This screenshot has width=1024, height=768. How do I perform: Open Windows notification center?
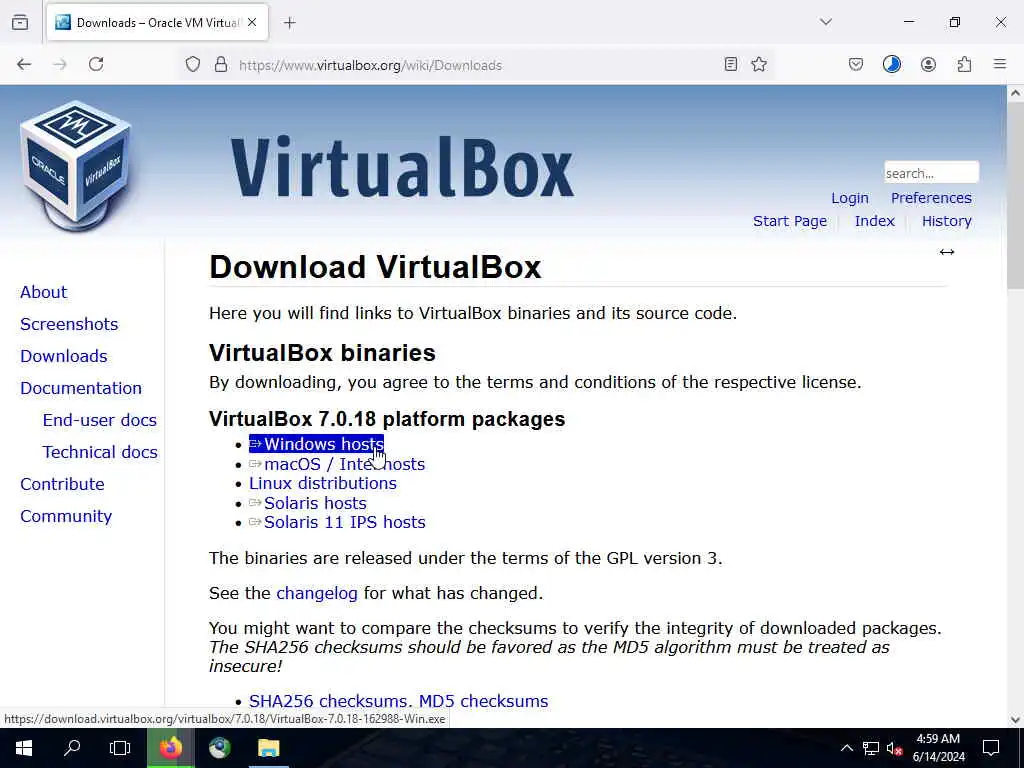click(x=991, y=748)
